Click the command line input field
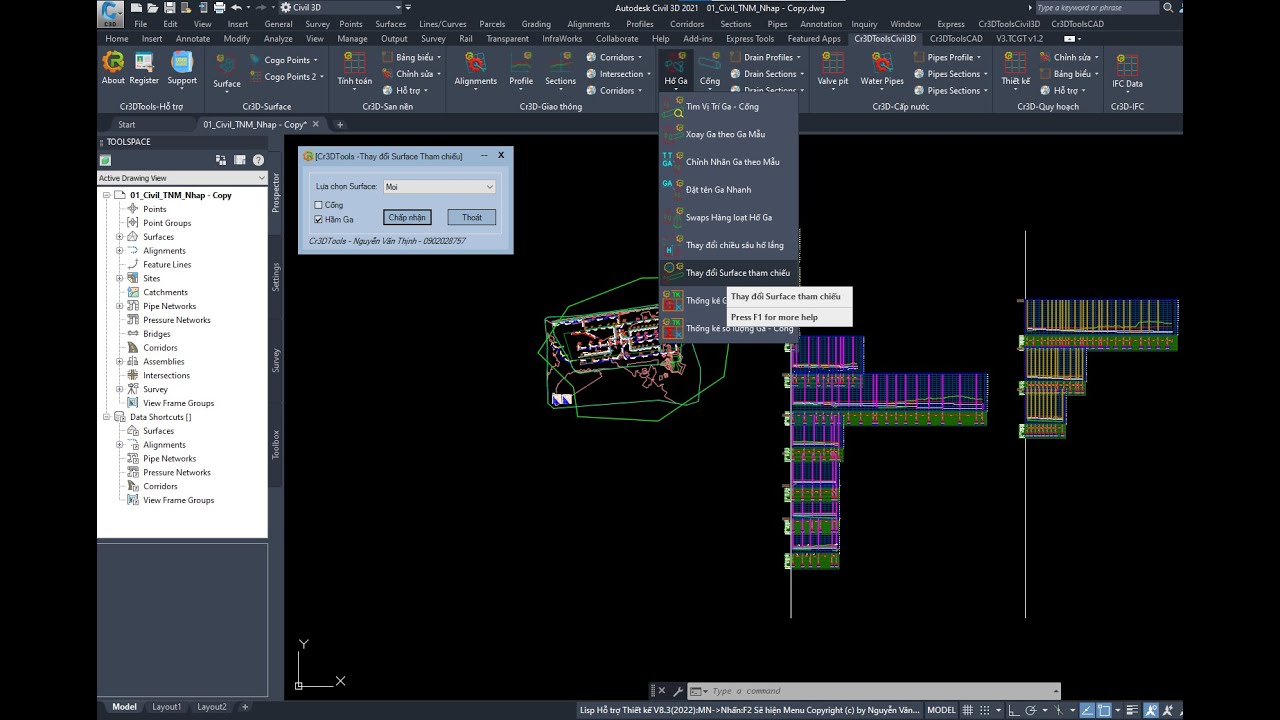Viewport: 1280px width, 720px height. [x=880, y=691]
